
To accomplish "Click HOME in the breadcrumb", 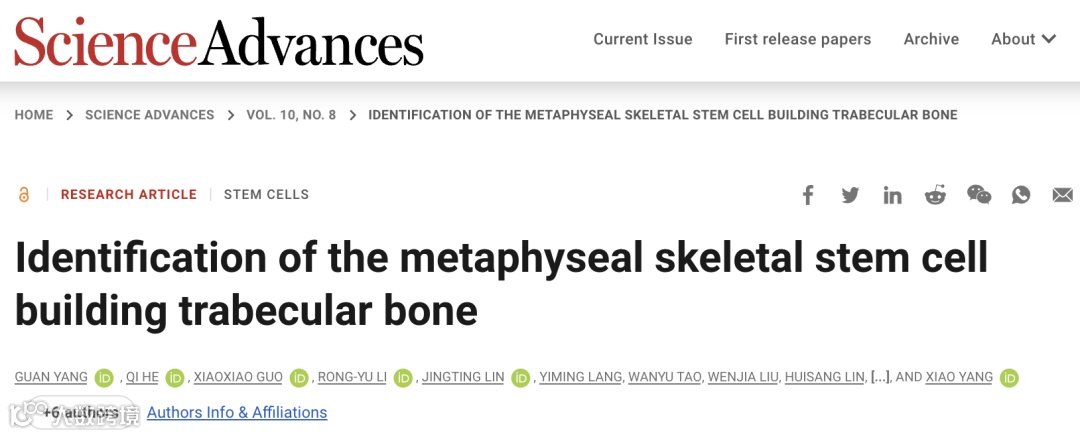I will (x=34, y=115).
